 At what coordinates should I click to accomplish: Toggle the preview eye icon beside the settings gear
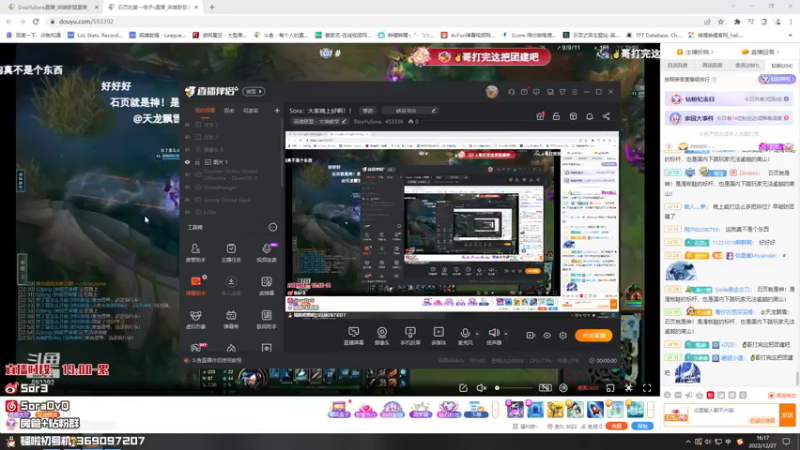[547, 336]
